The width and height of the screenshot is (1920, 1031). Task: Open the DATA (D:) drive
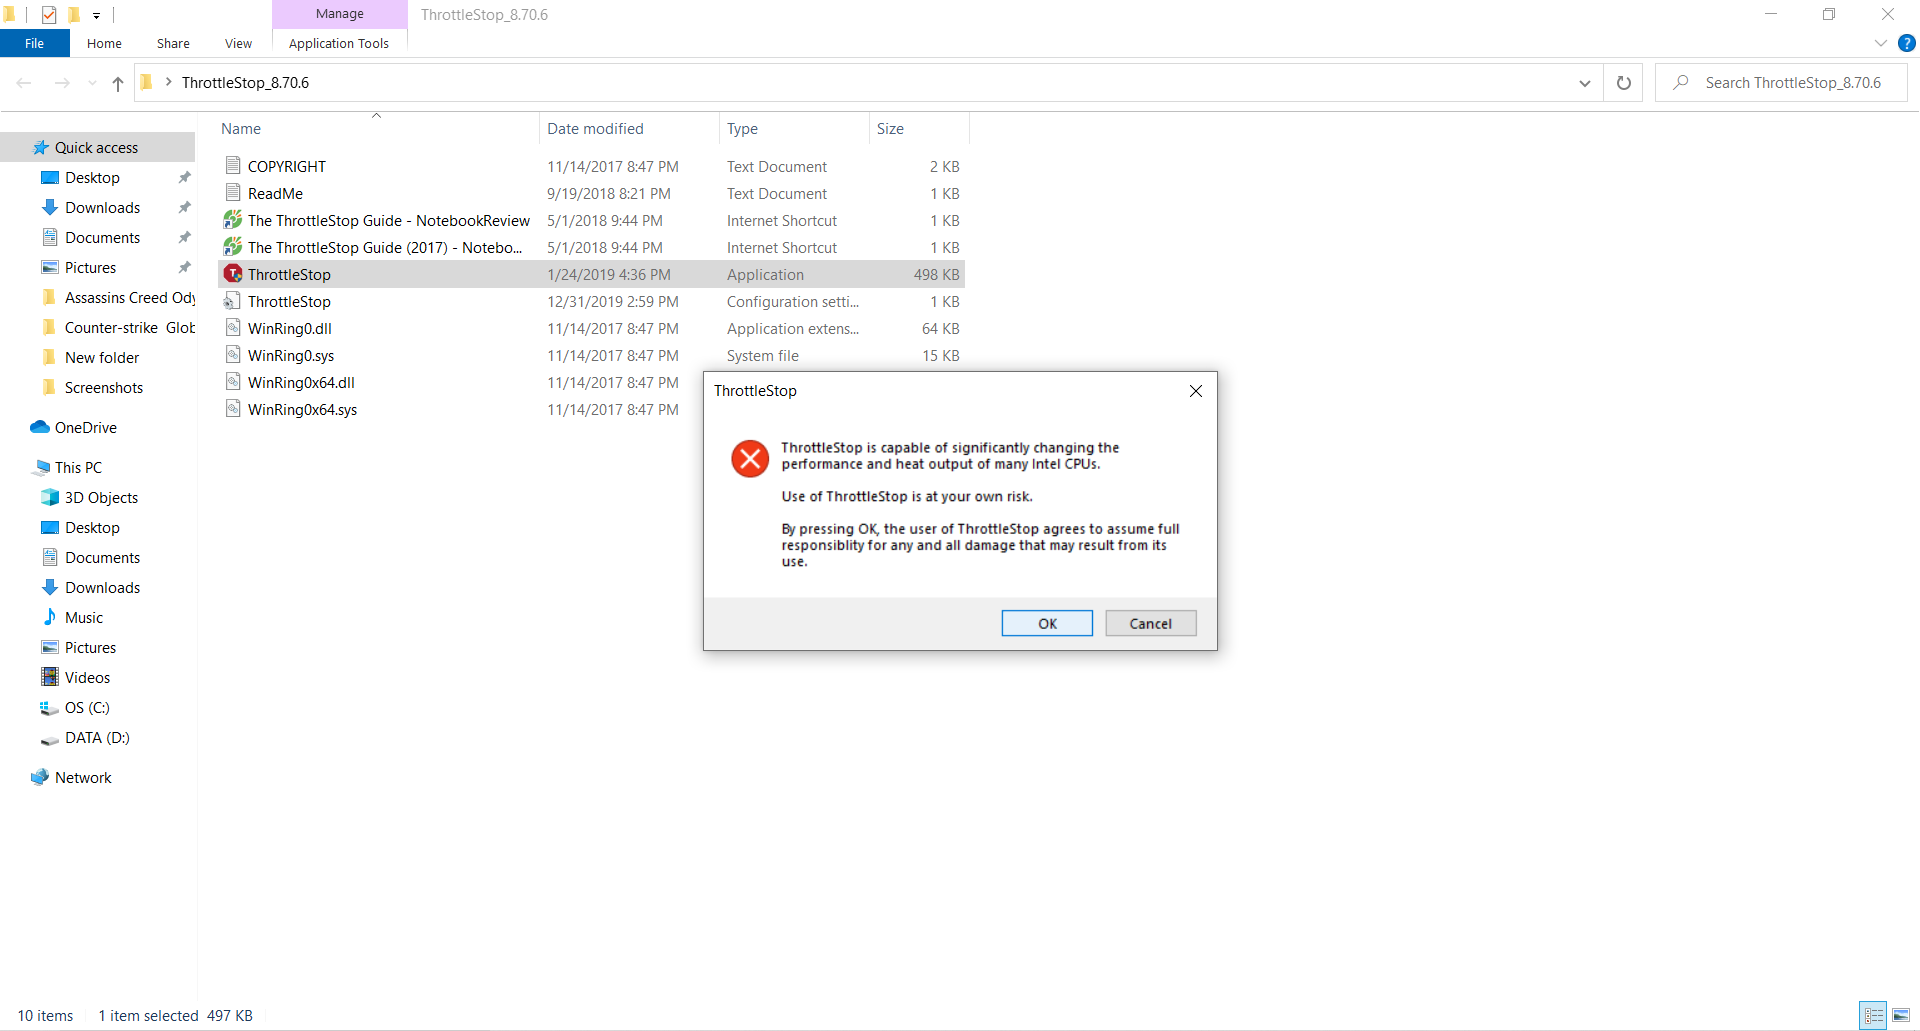[x=97, y=737]
